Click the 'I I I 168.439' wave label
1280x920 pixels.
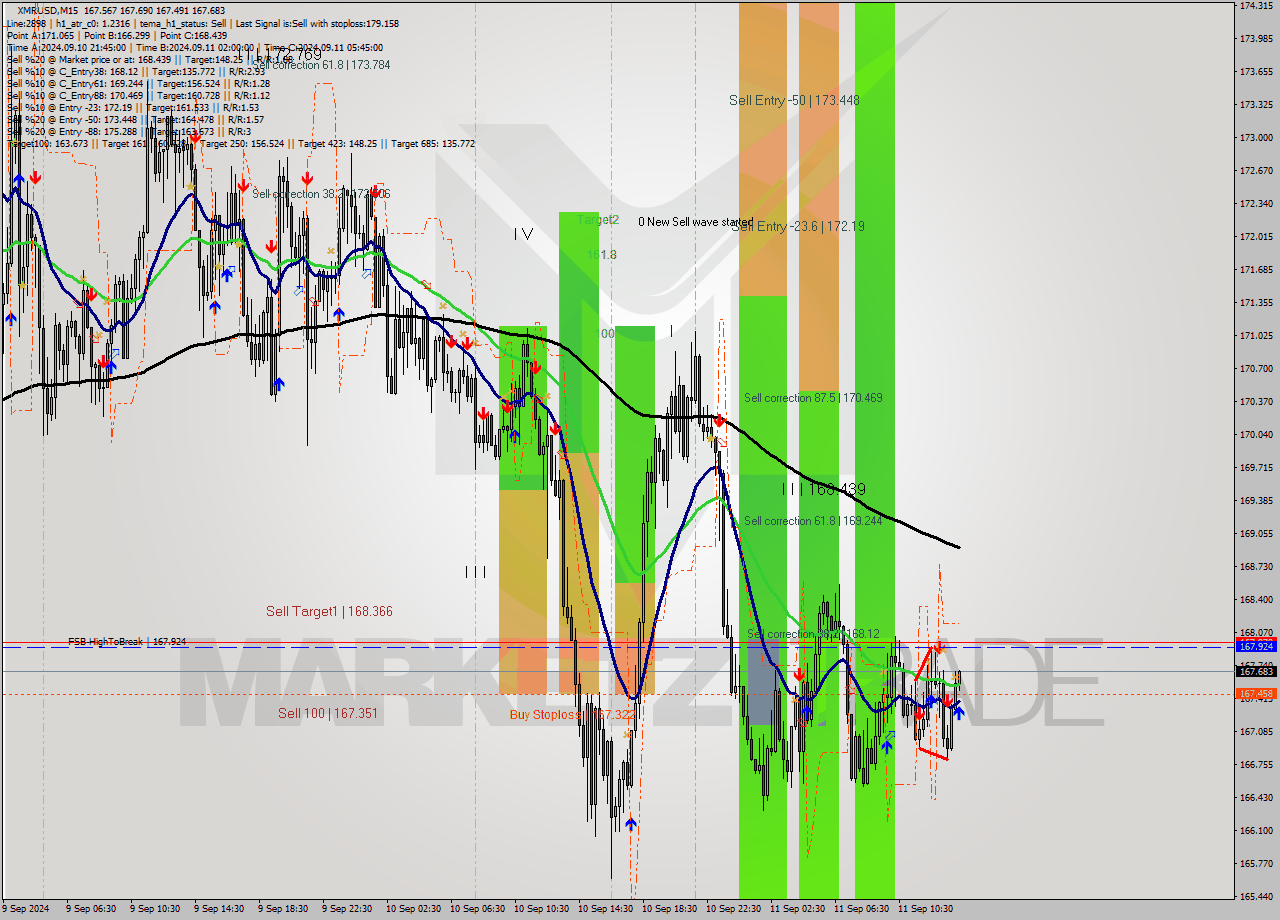point(824,489)
